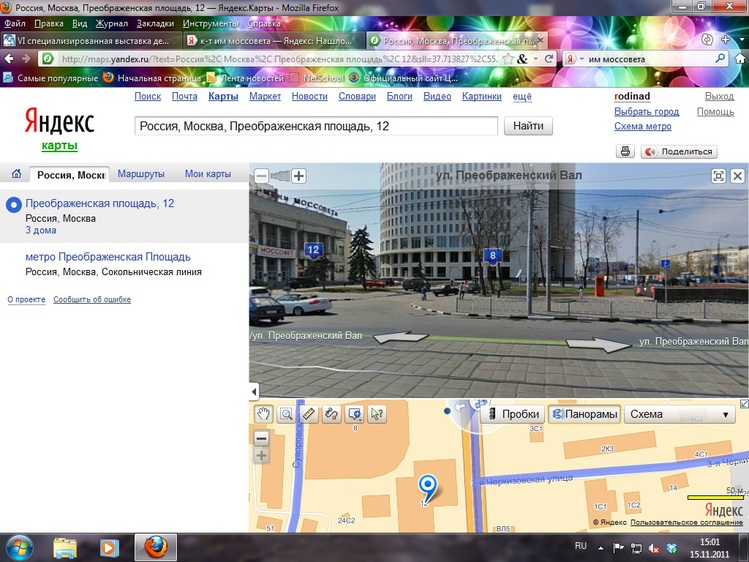Select the ruler distance measuring tool
749x562 pixels.
(309, 414)
